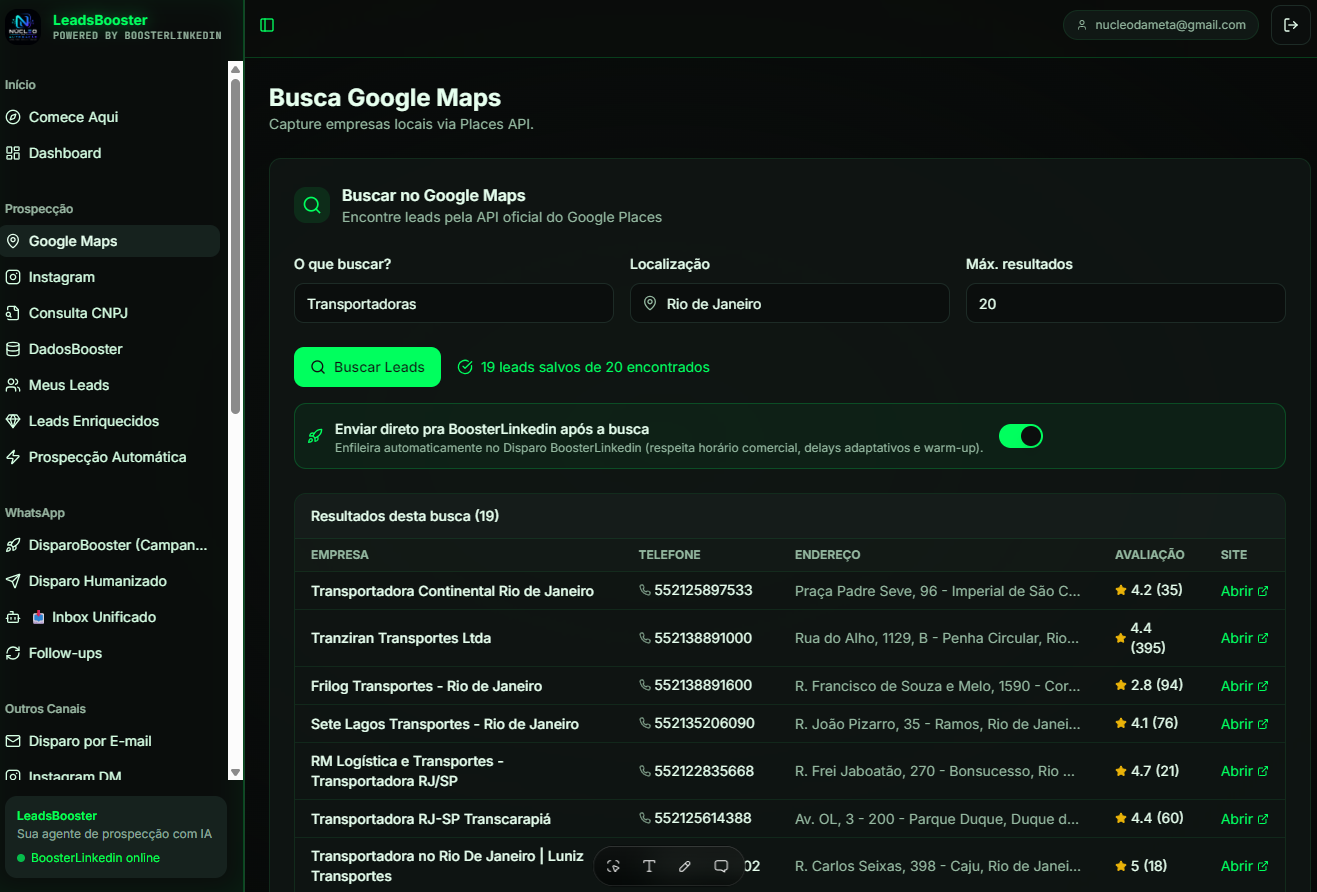This screenshot has width=1317, height=892.
Task: Open site for Transportadora Continental Rio de Janeiro
Action: click(x=1244, y=591)
